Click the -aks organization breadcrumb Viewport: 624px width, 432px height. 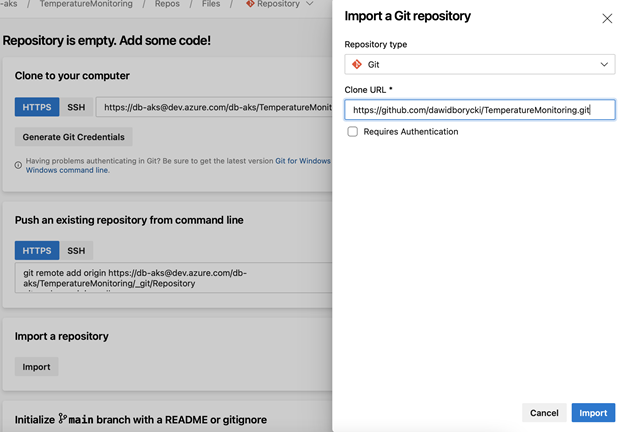[x=9, y=4]
